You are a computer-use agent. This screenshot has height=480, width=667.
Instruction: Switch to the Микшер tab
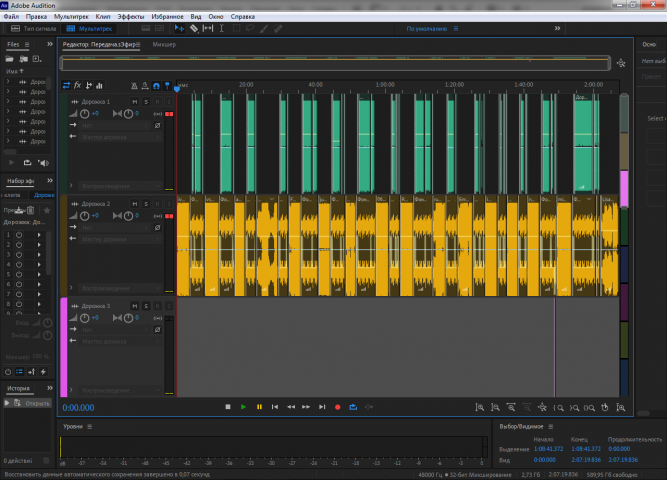click(164, 44)
